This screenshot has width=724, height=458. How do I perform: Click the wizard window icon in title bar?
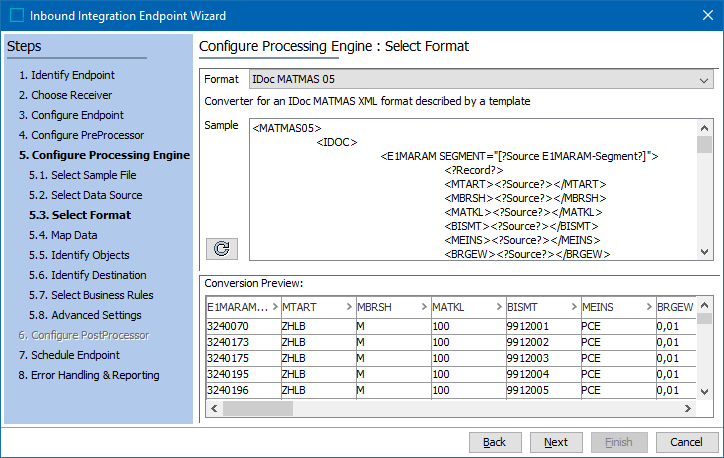tap(17, 16)
